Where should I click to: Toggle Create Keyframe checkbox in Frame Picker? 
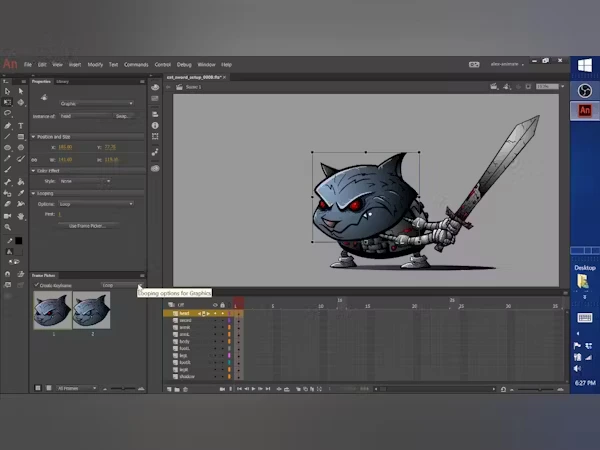pos(37,285)
